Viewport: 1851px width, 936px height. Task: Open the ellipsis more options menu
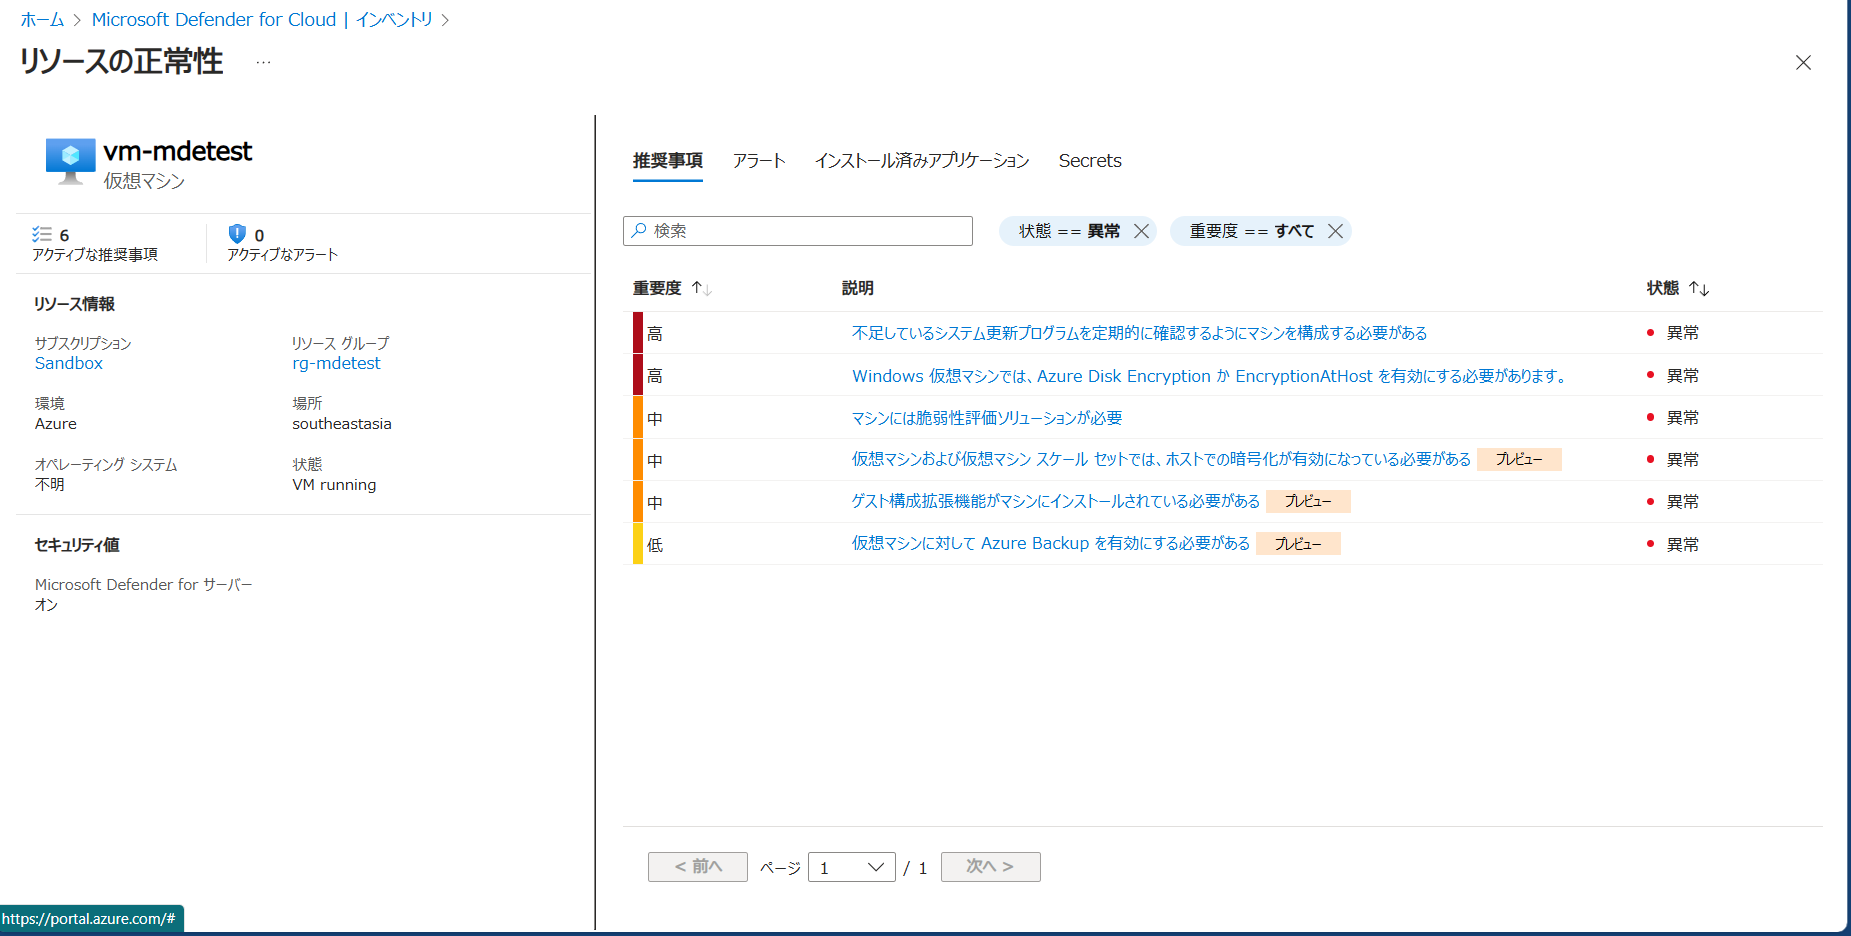click(x=263, y=62)
